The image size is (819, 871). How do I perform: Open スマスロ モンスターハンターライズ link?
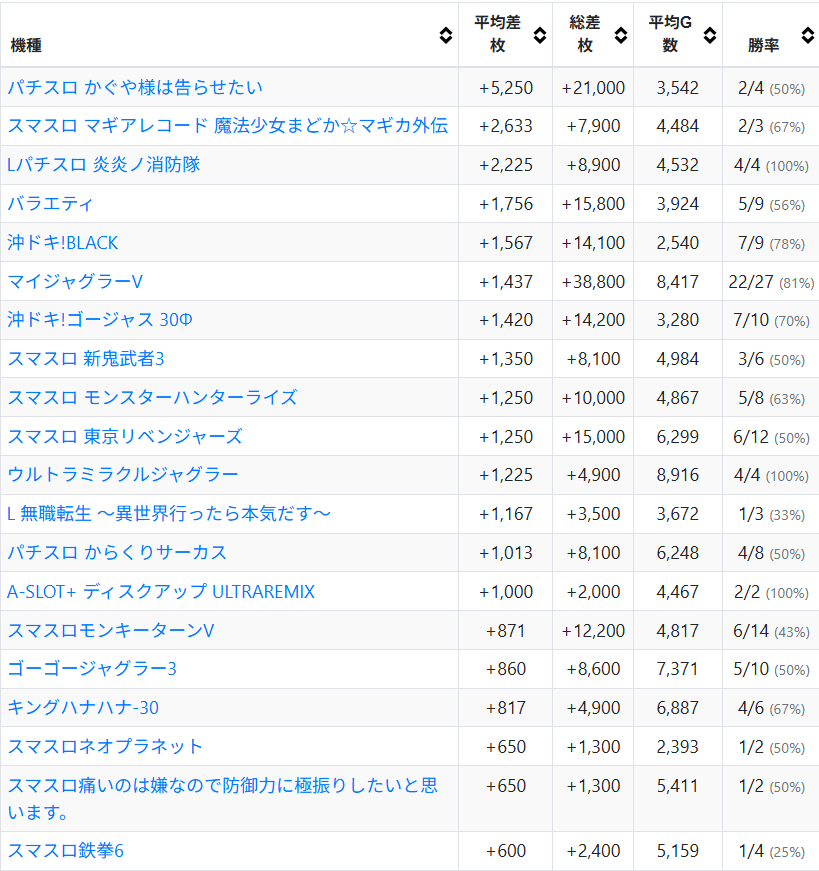click(x=153, y=398)
